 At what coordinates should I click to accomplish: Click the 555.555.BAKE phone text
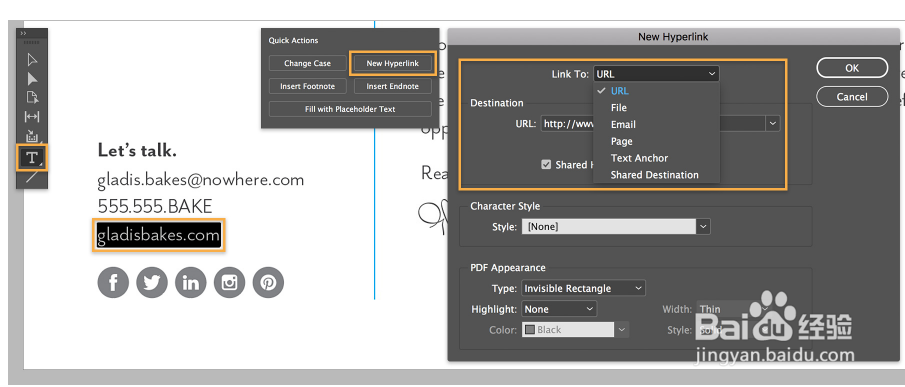click(x=155, y=206)
